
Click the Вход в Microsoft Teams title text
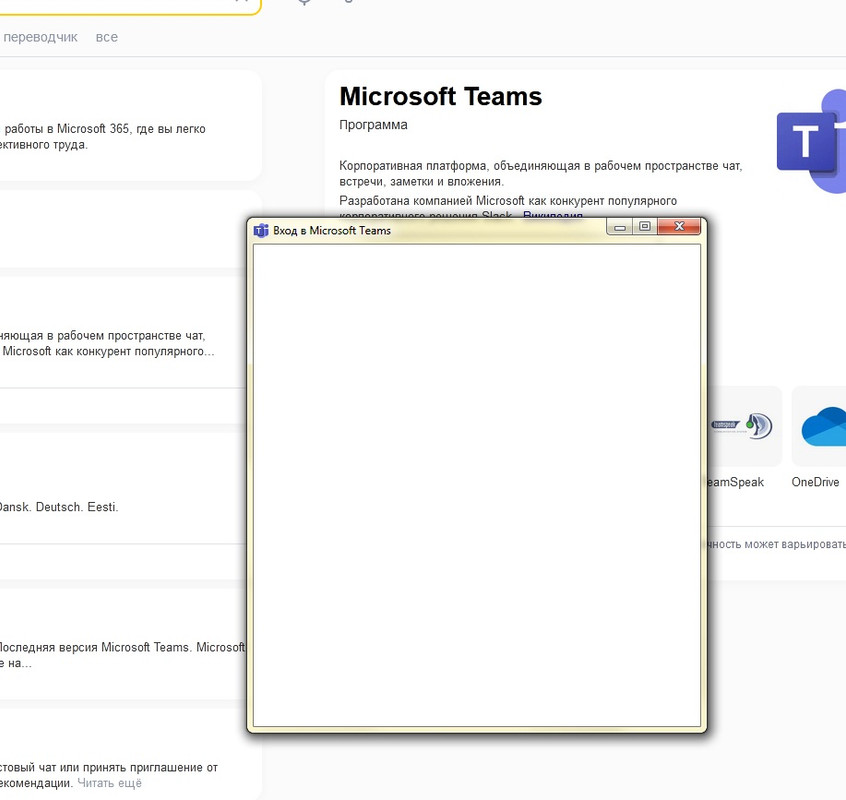pyautogui.click(x=332, y=231)
